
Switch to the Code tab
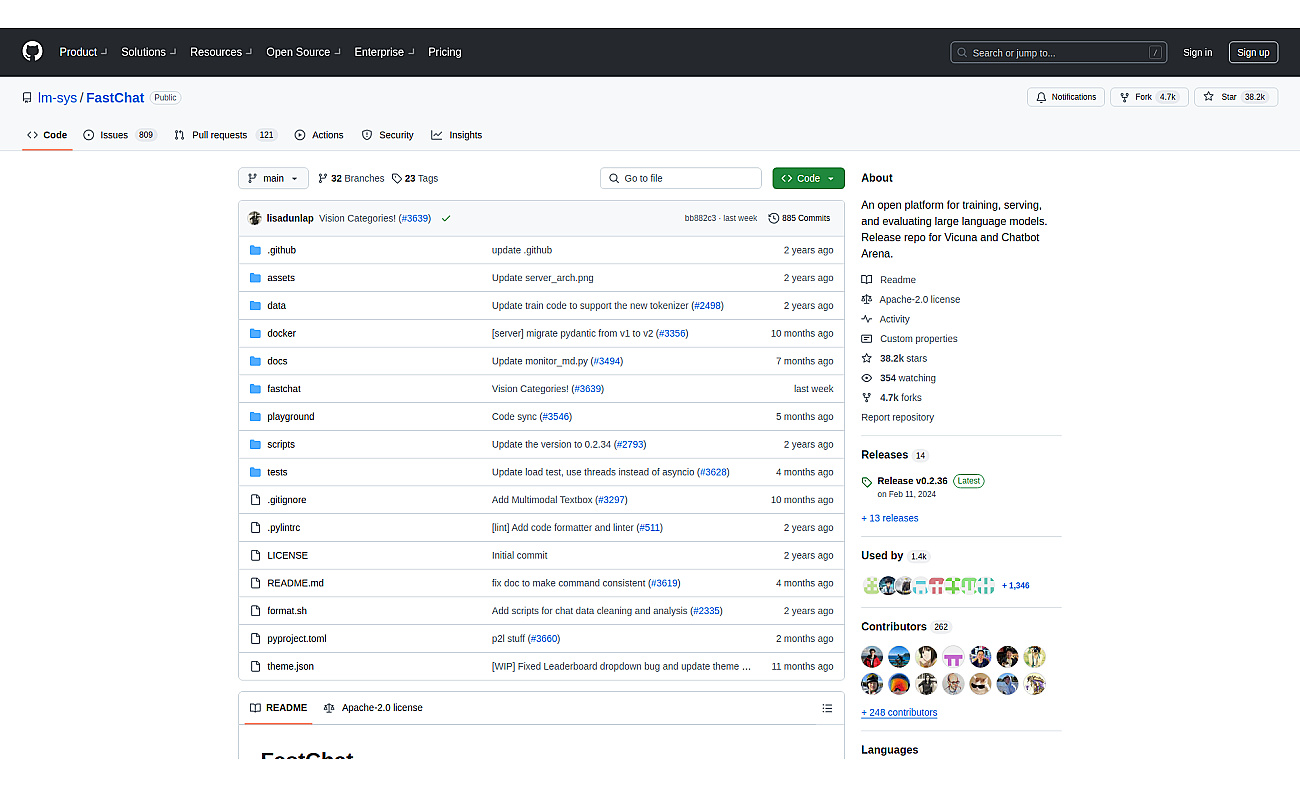pyautogui.click(x=47, y=135)
